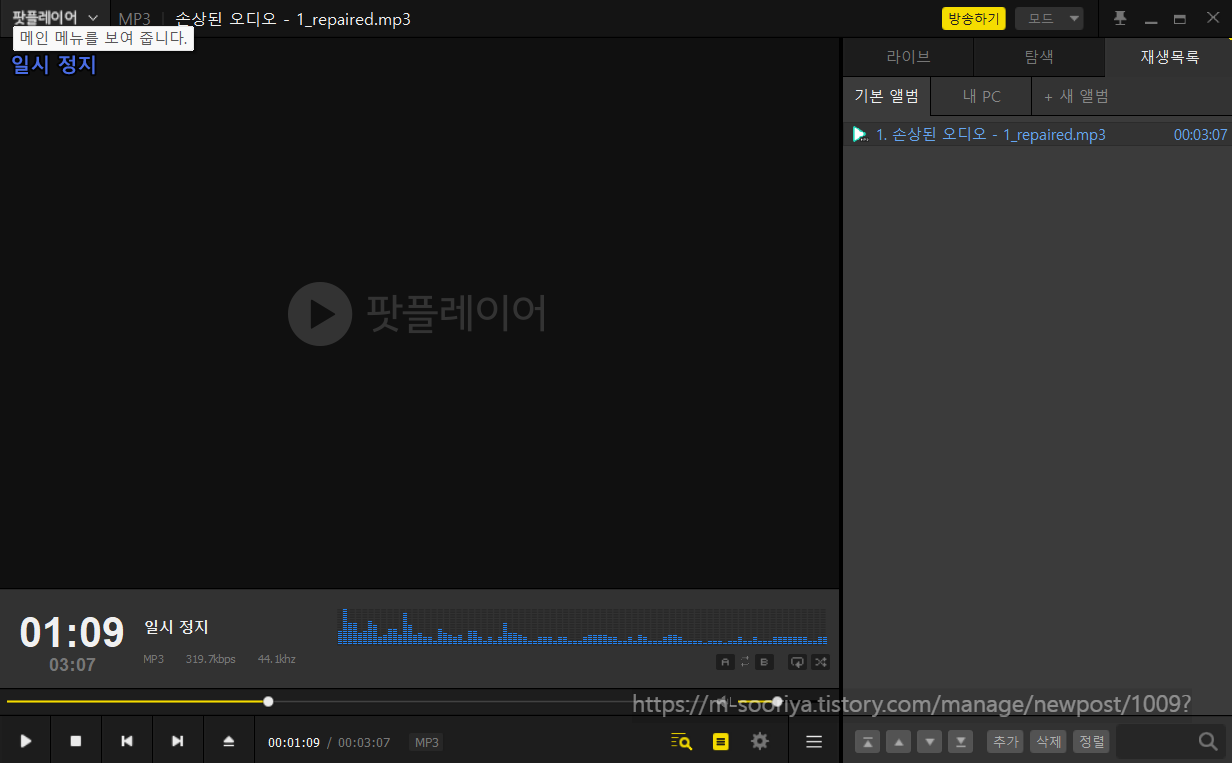
Task: Click the 삭제 (delete) button
Action: (1048, 741)
